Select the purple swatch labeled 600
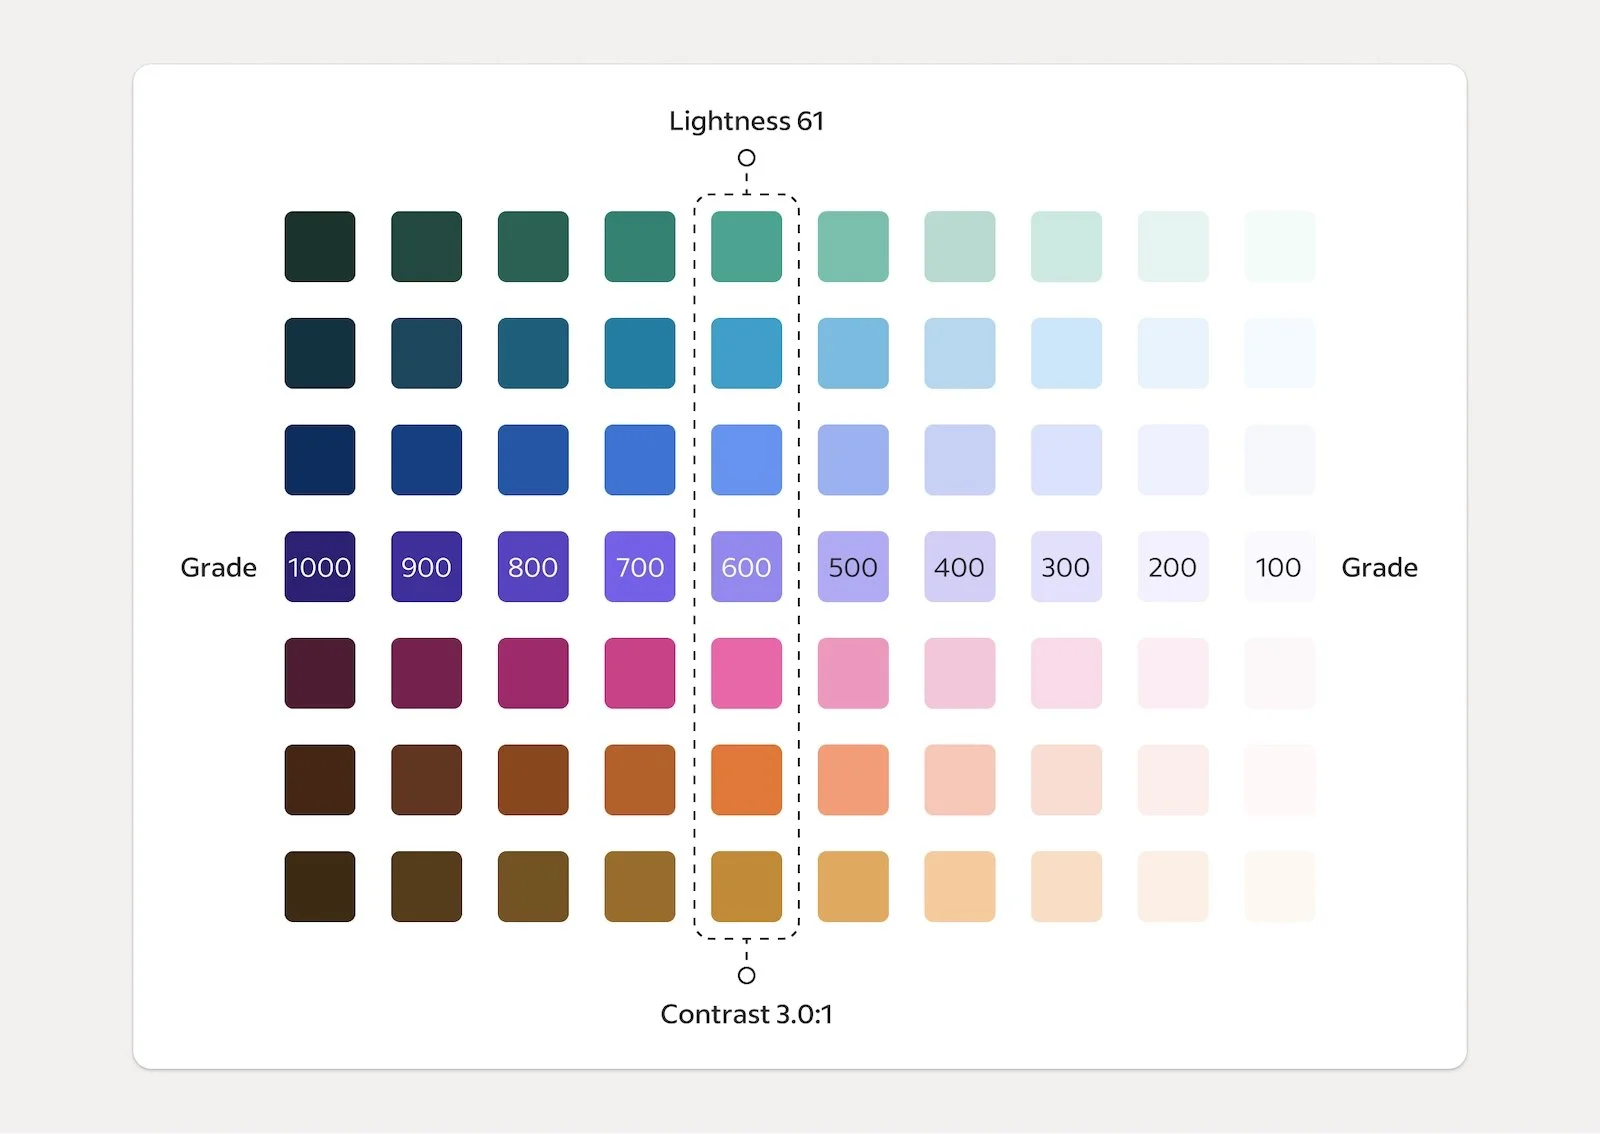Viewport: 1600px width, 1134px height. coord(747,567)
